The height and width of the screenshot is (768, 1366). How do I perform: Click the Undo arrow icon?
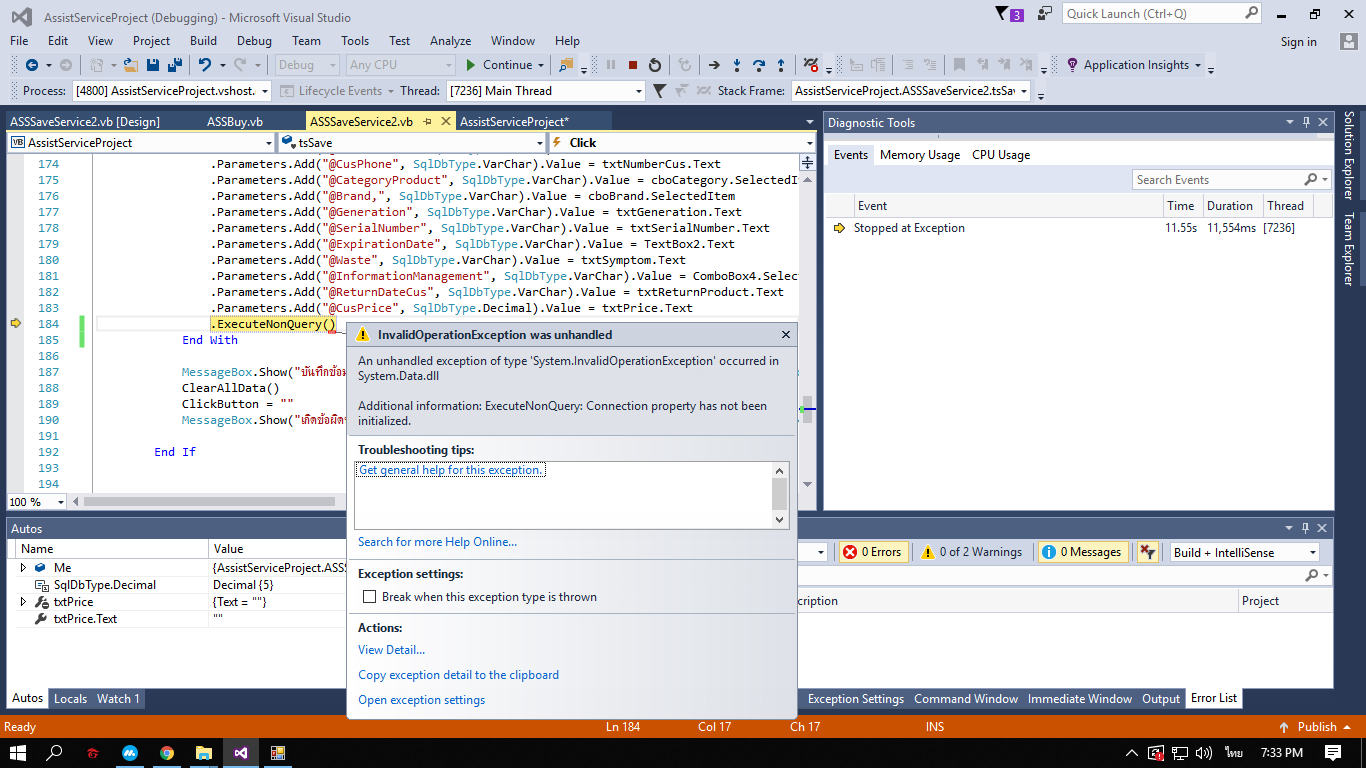[x=205, y=65]
